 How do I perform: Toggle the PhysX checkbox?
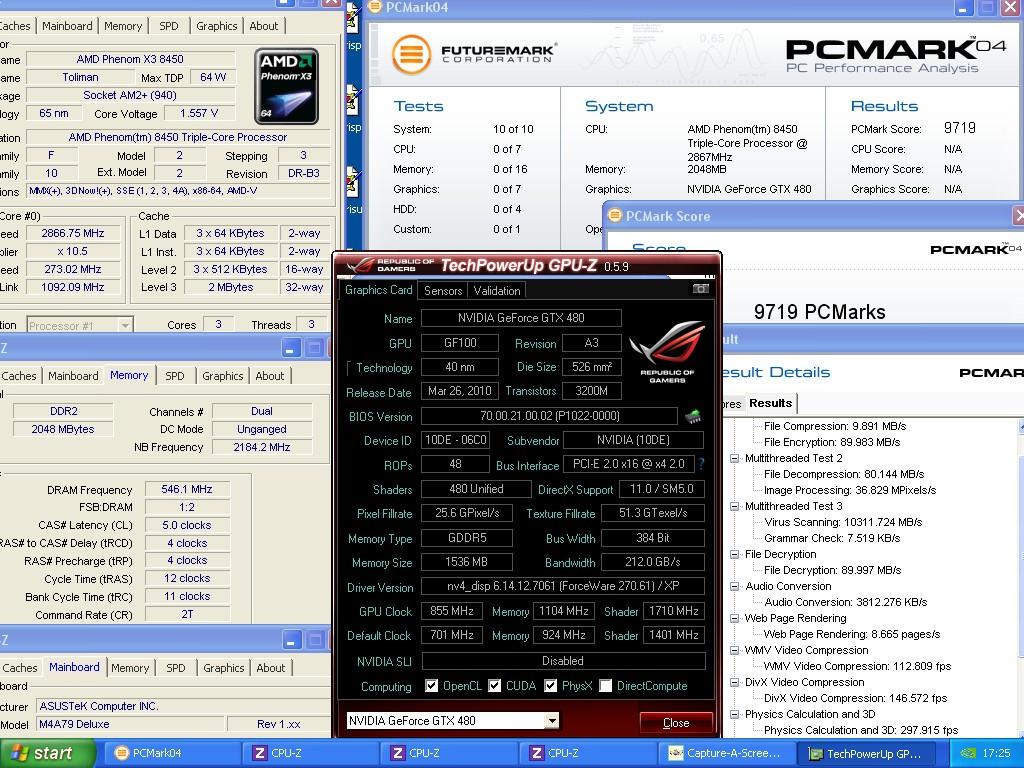point(551,685)
